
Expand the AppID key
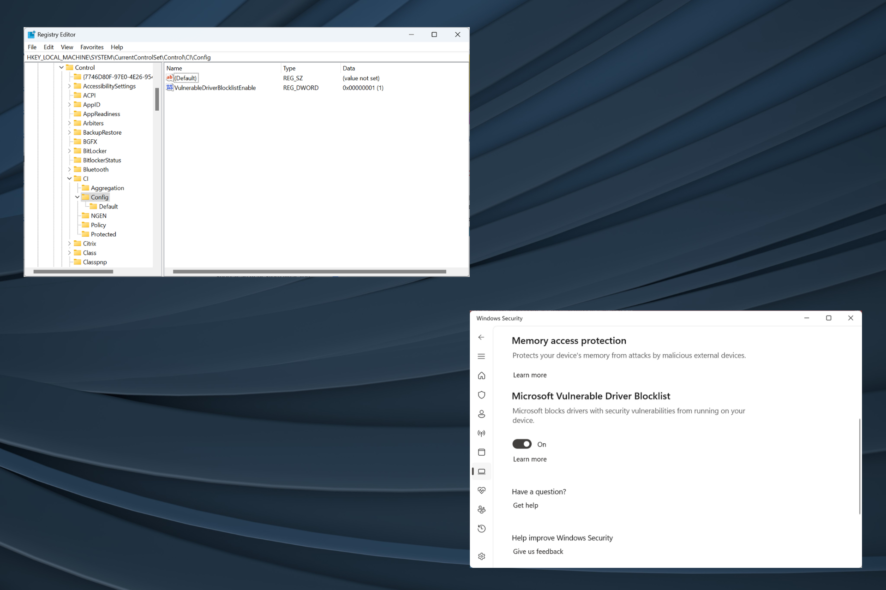(70, 105)
